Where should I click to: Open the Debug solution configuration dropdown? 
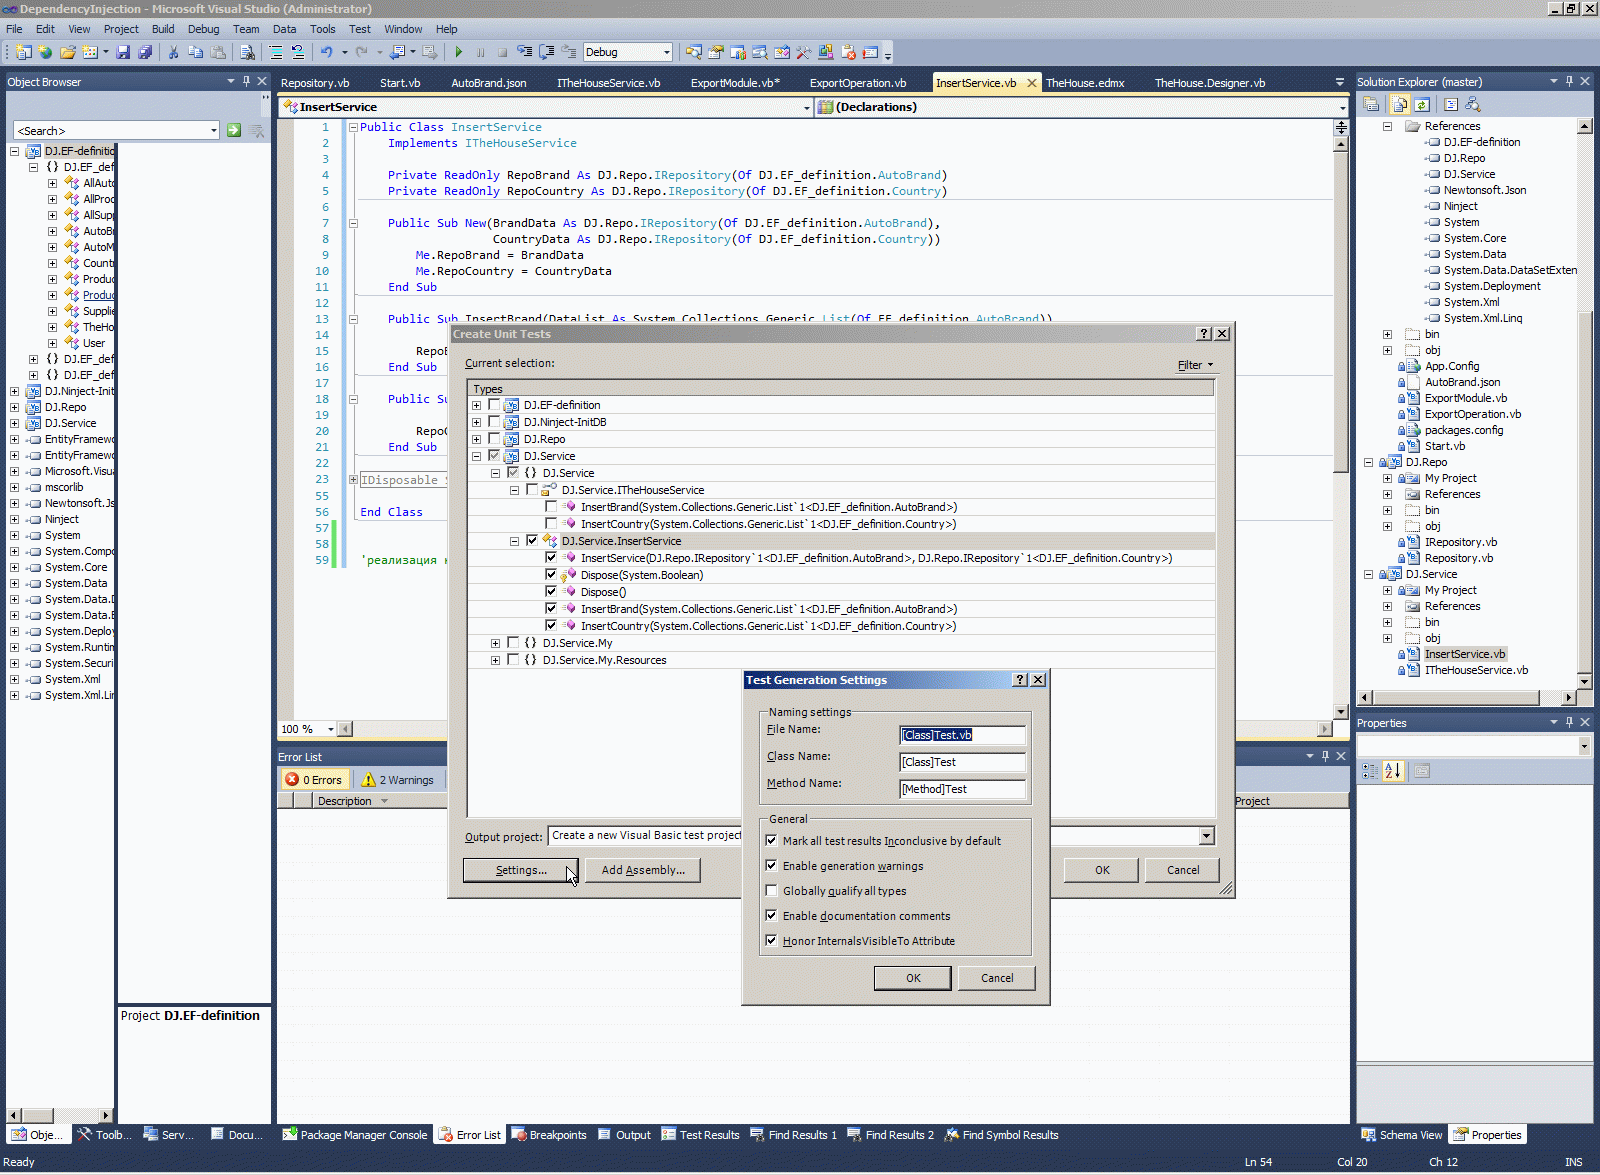(x=666, y=52)
